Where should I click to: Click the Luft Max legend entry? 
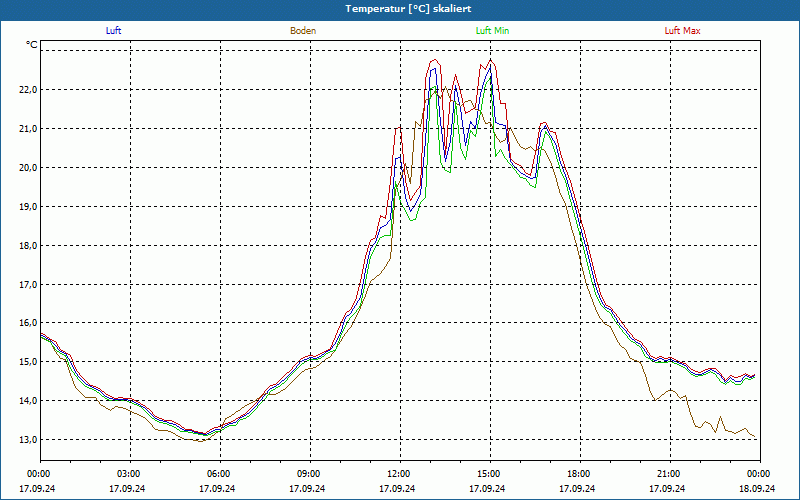682,31
